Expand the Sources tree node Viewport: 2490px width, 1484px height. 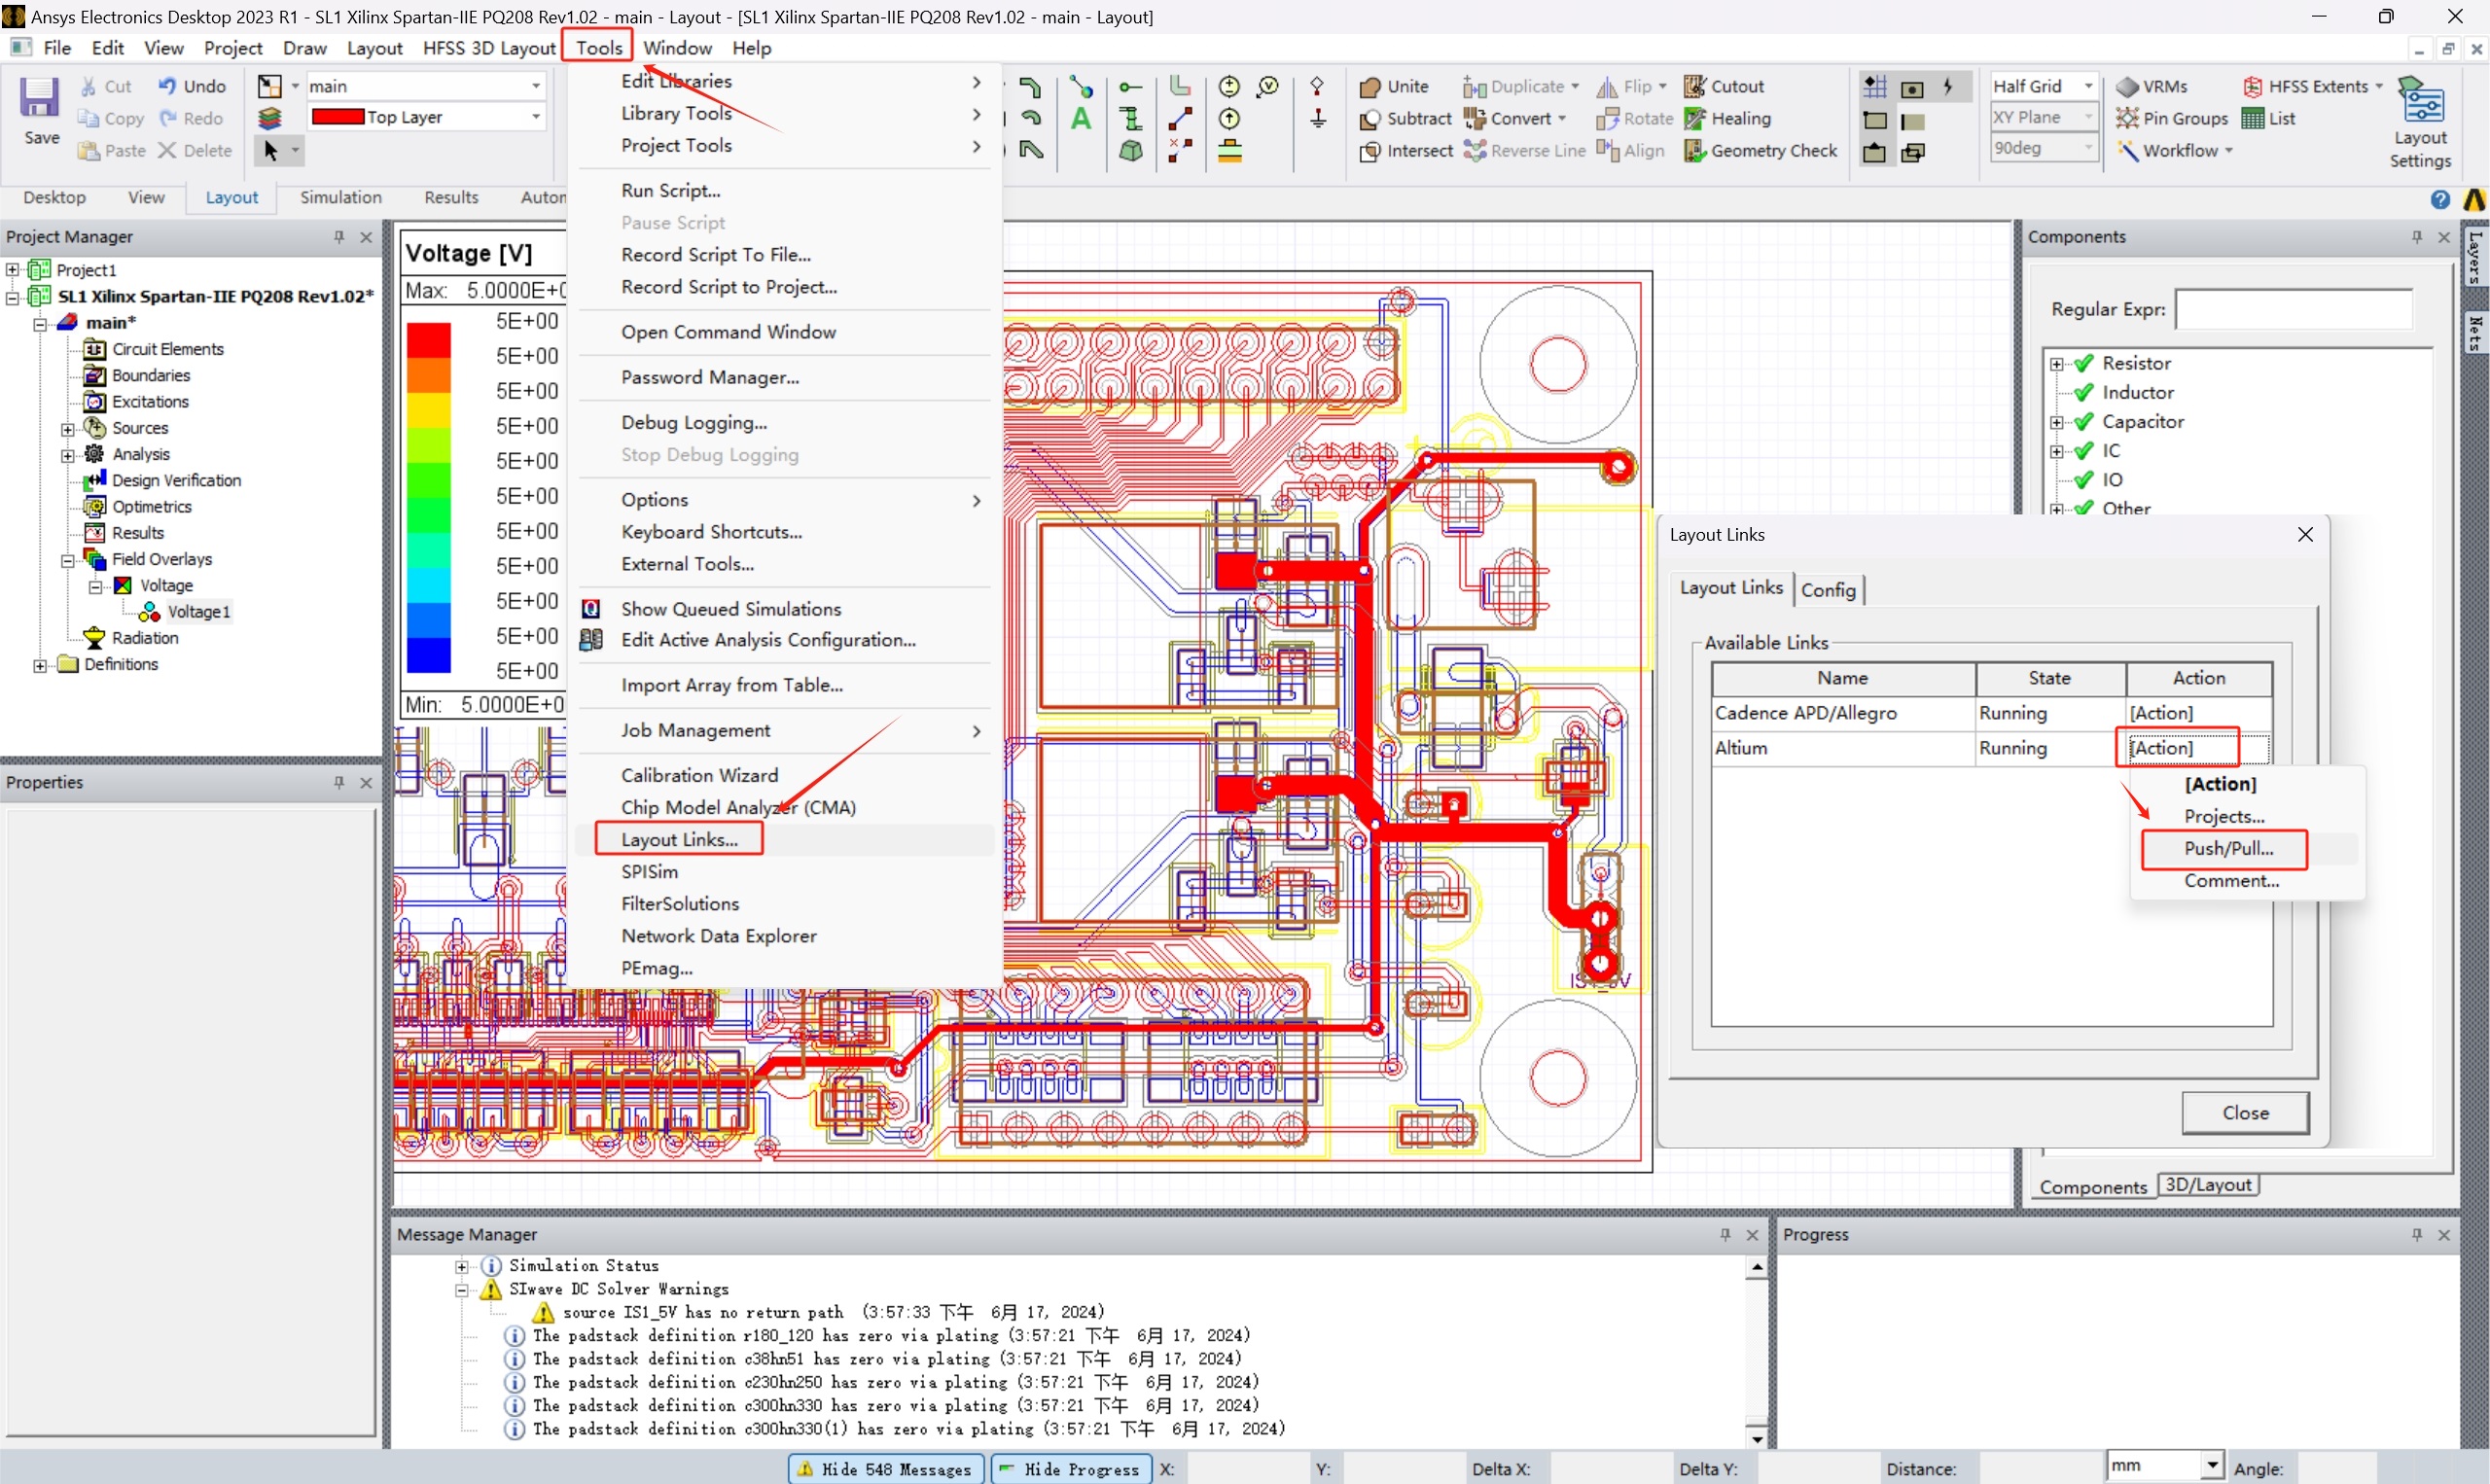click(68, 429)
